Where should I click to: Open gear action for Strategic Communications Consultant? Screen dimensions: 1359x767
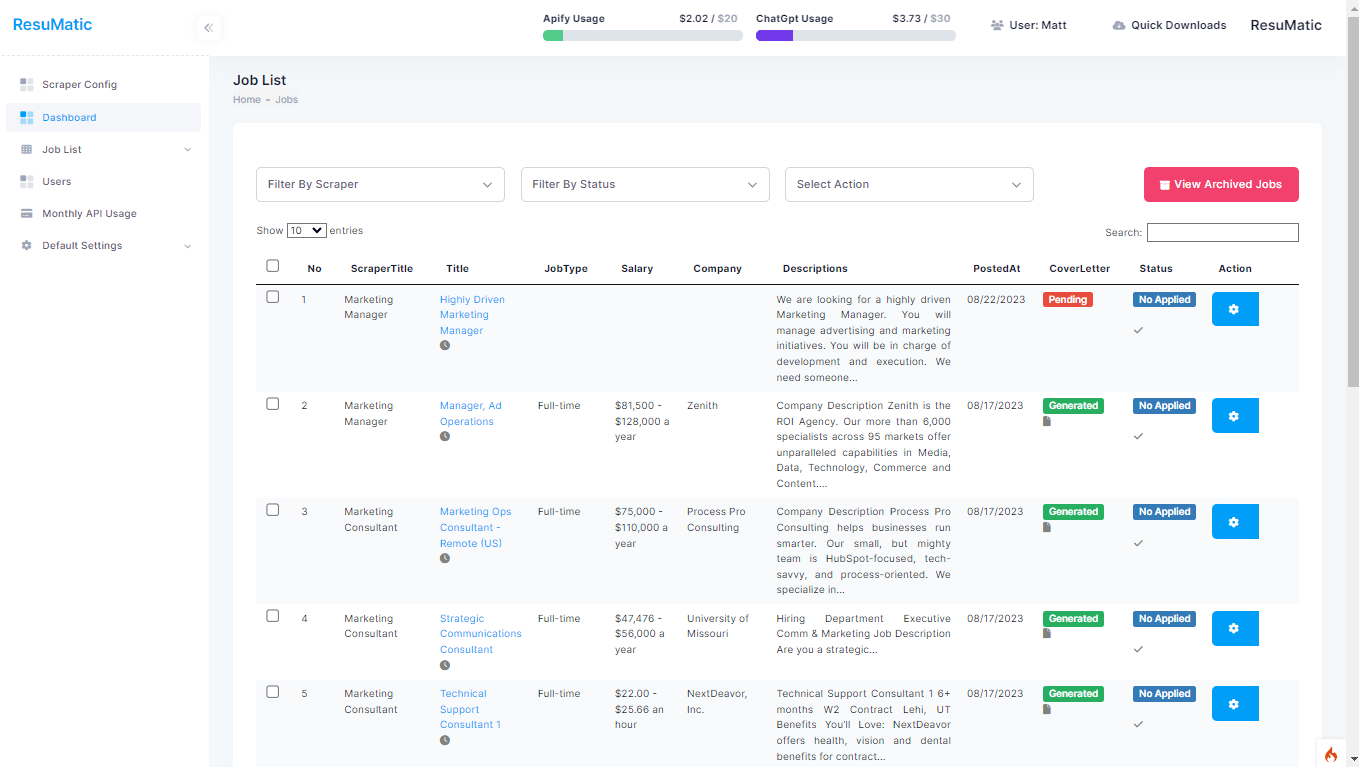pos(1235,628)
